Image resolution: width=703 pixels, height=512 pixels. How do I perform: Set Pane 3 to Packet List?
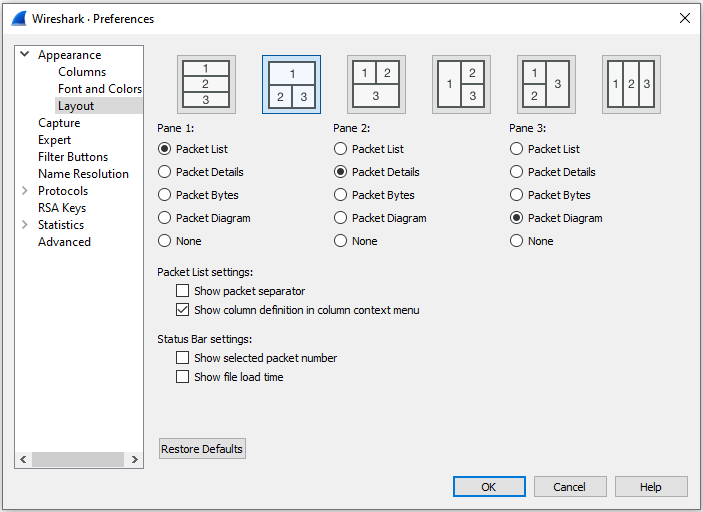point(545,149)
